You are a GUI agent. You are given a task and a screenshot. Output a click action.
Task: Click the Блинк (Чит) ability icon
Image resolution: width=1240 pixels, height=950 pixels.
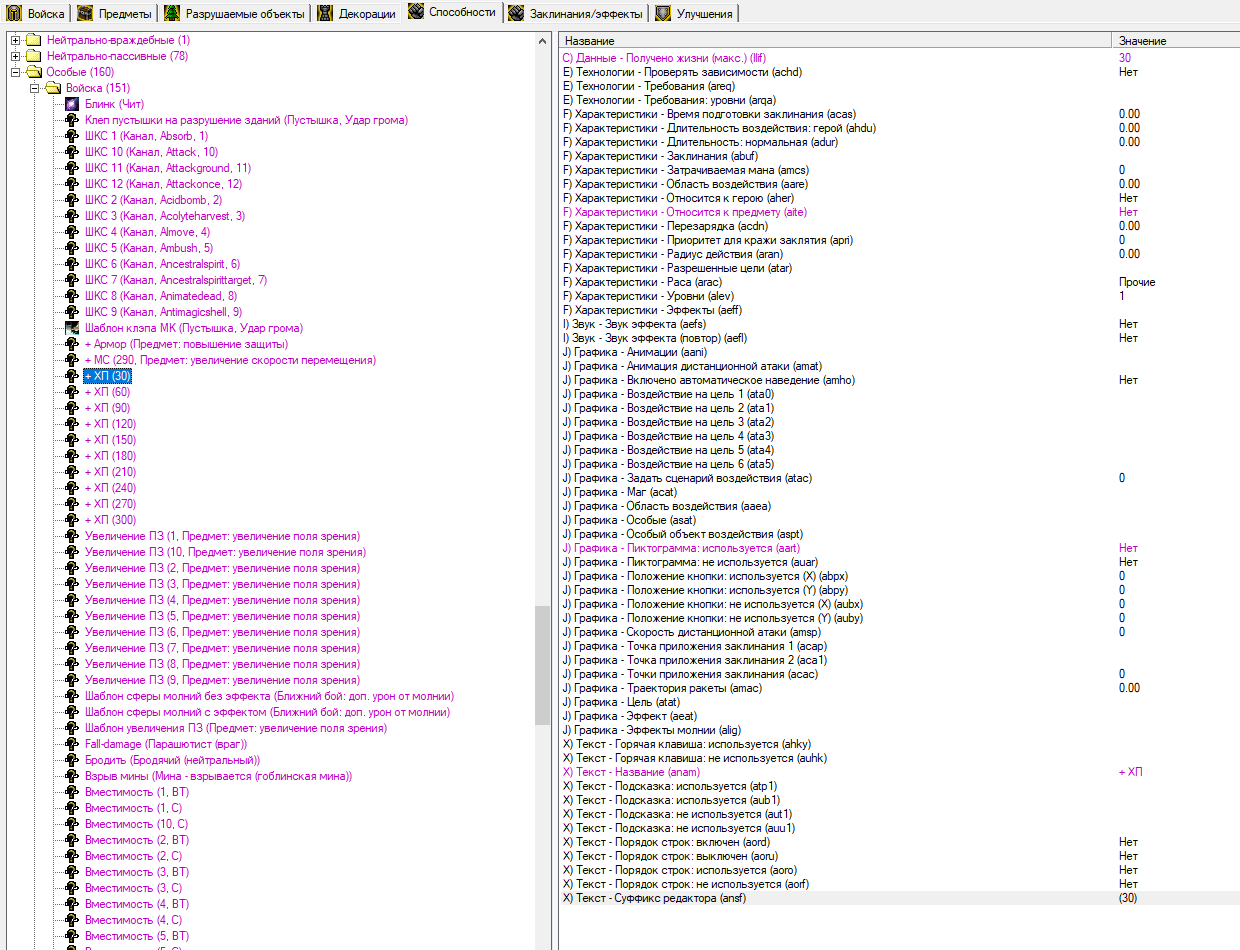point(72,104)
